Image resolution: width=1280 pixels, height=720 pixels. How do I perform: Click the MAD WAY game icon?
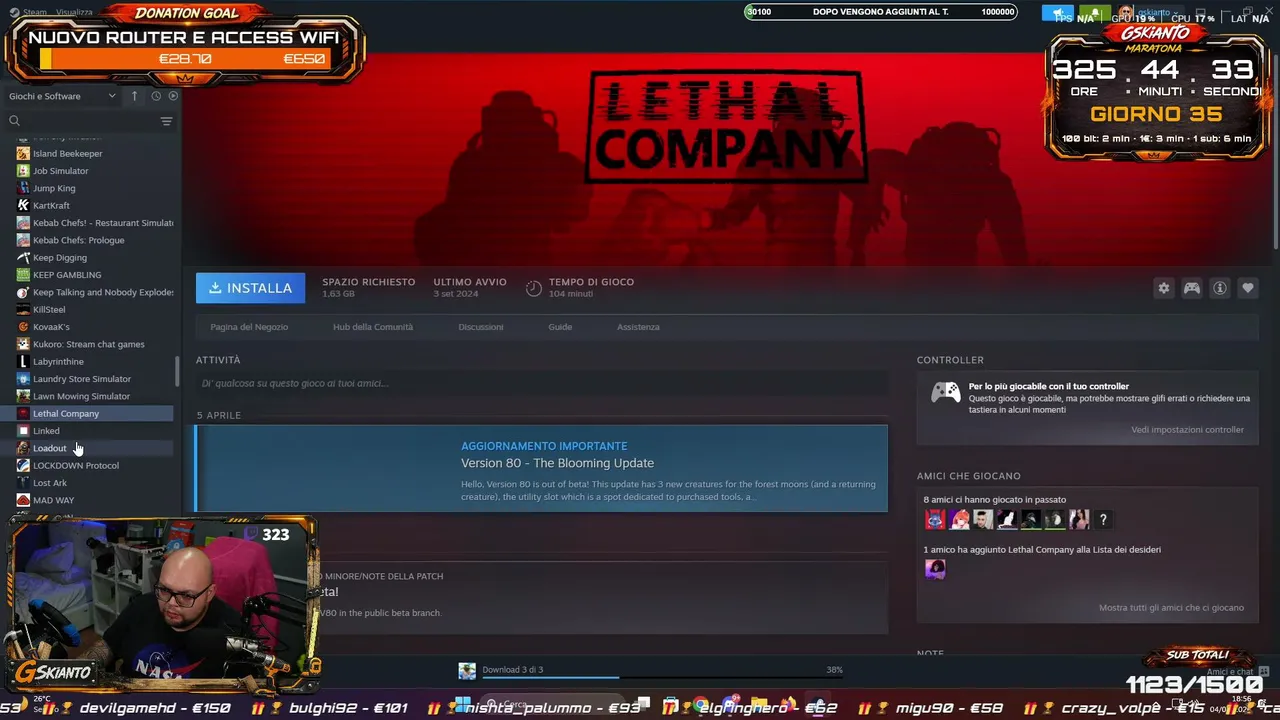point(23,500)
